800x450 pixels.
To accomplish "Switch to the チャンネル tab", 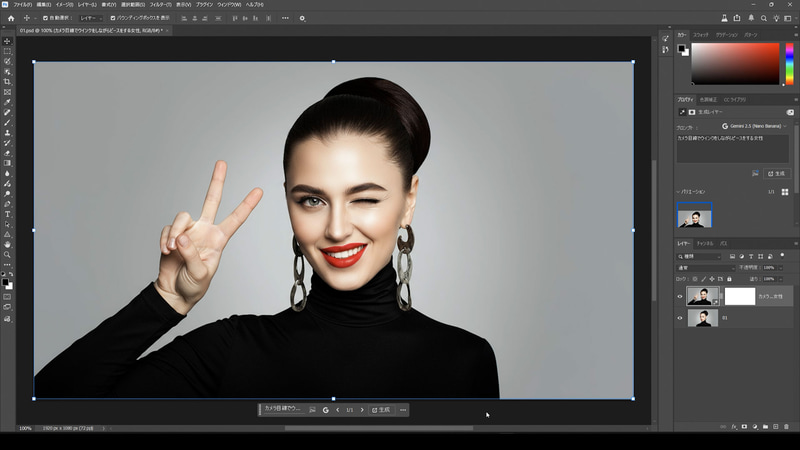I will (x=705, y=244).
